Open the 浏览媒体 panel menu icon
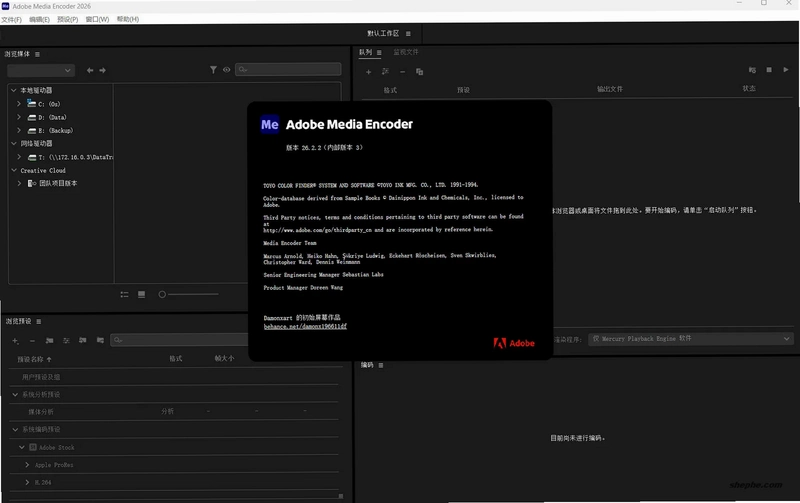 [x=37, y=54]
